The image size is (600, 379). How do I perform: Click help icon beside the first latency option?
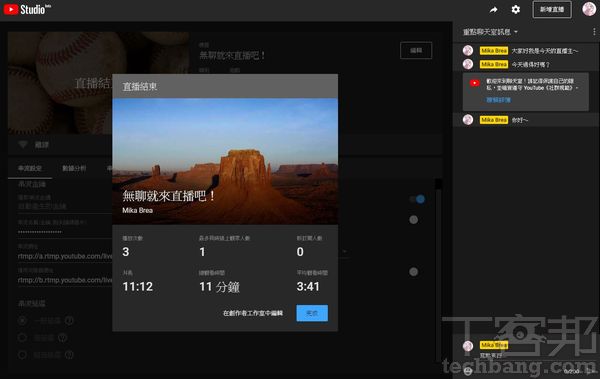pyautogui.click(x=69, y=320)
